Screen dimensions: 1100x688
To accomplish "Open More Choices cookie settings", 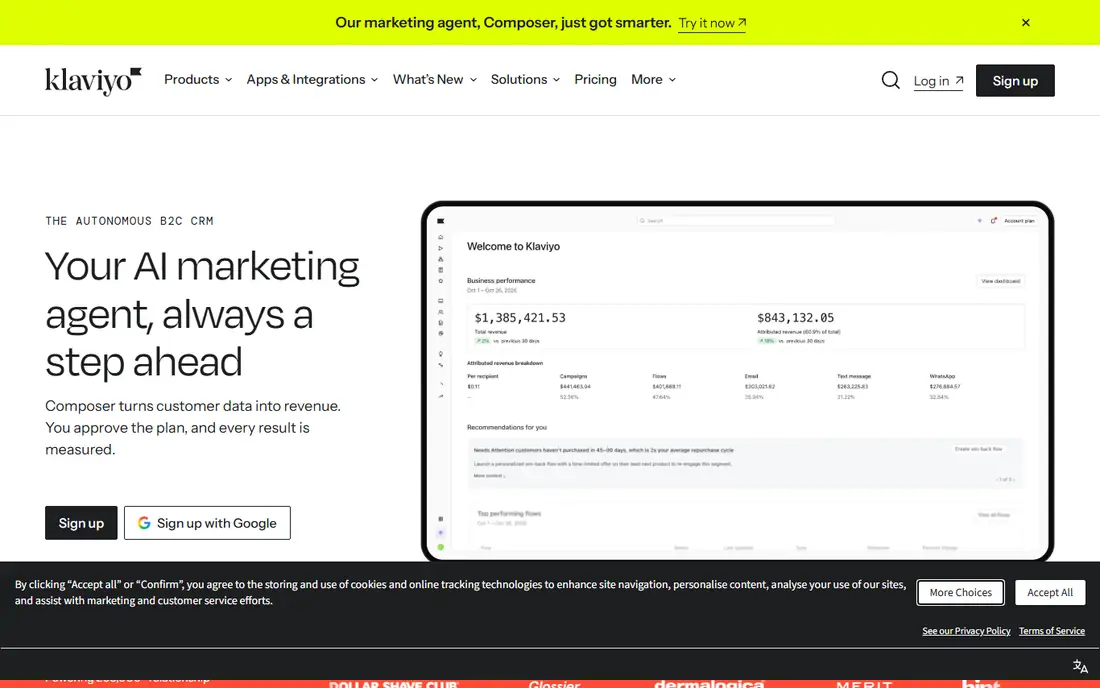I will 960,593.
